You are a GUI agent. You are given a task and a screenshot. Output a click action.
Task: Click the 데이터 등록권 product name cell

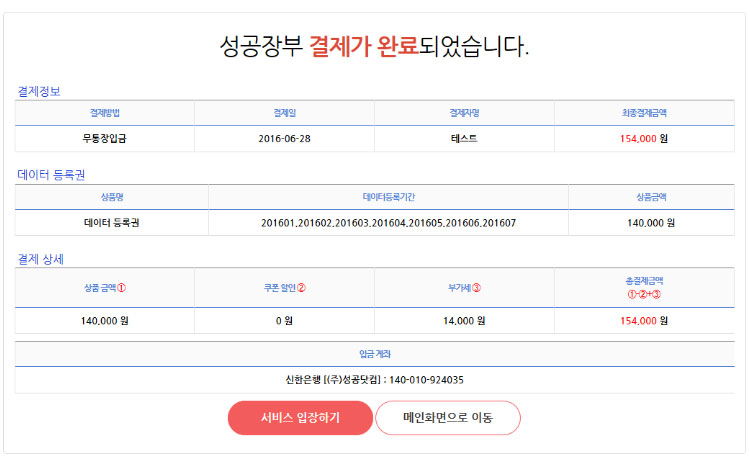coord(111,223)
